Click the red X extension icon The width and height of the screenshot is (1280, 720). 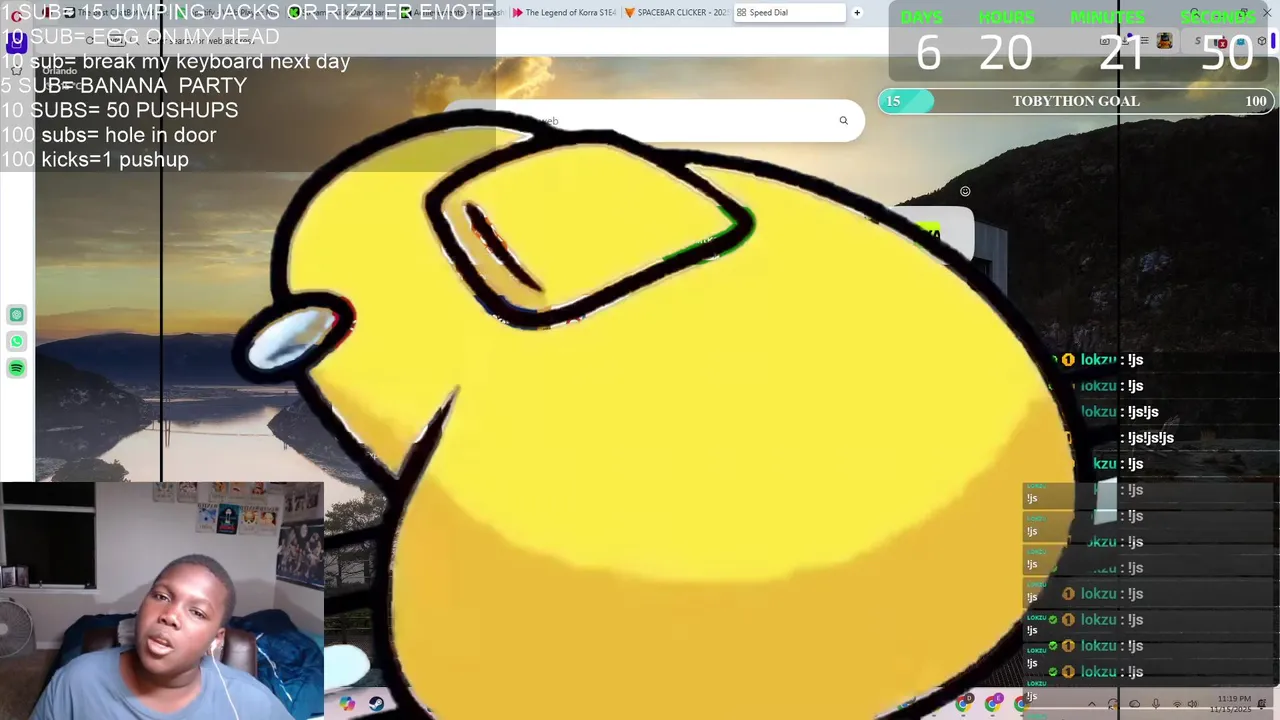1222,43
